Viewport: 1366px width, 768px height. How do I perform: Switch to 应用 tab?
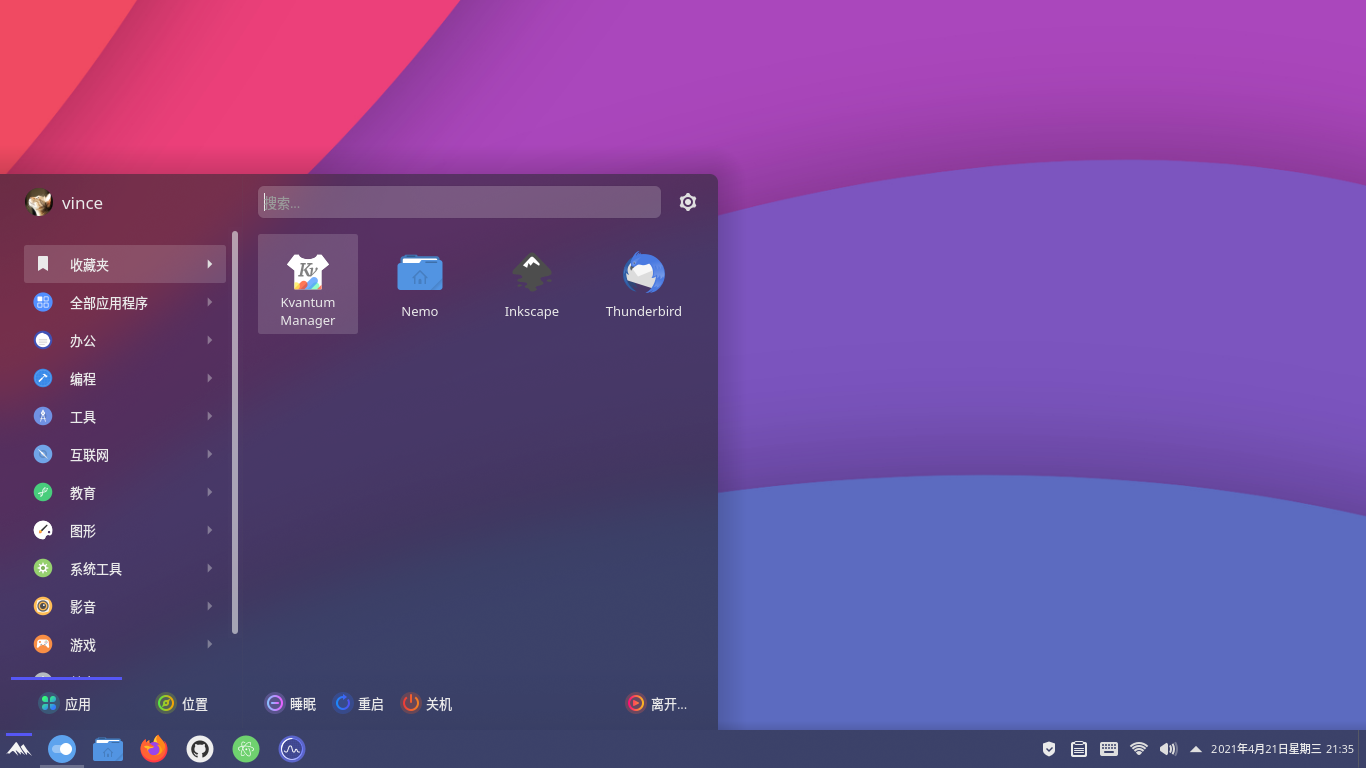tap(66, 703)
